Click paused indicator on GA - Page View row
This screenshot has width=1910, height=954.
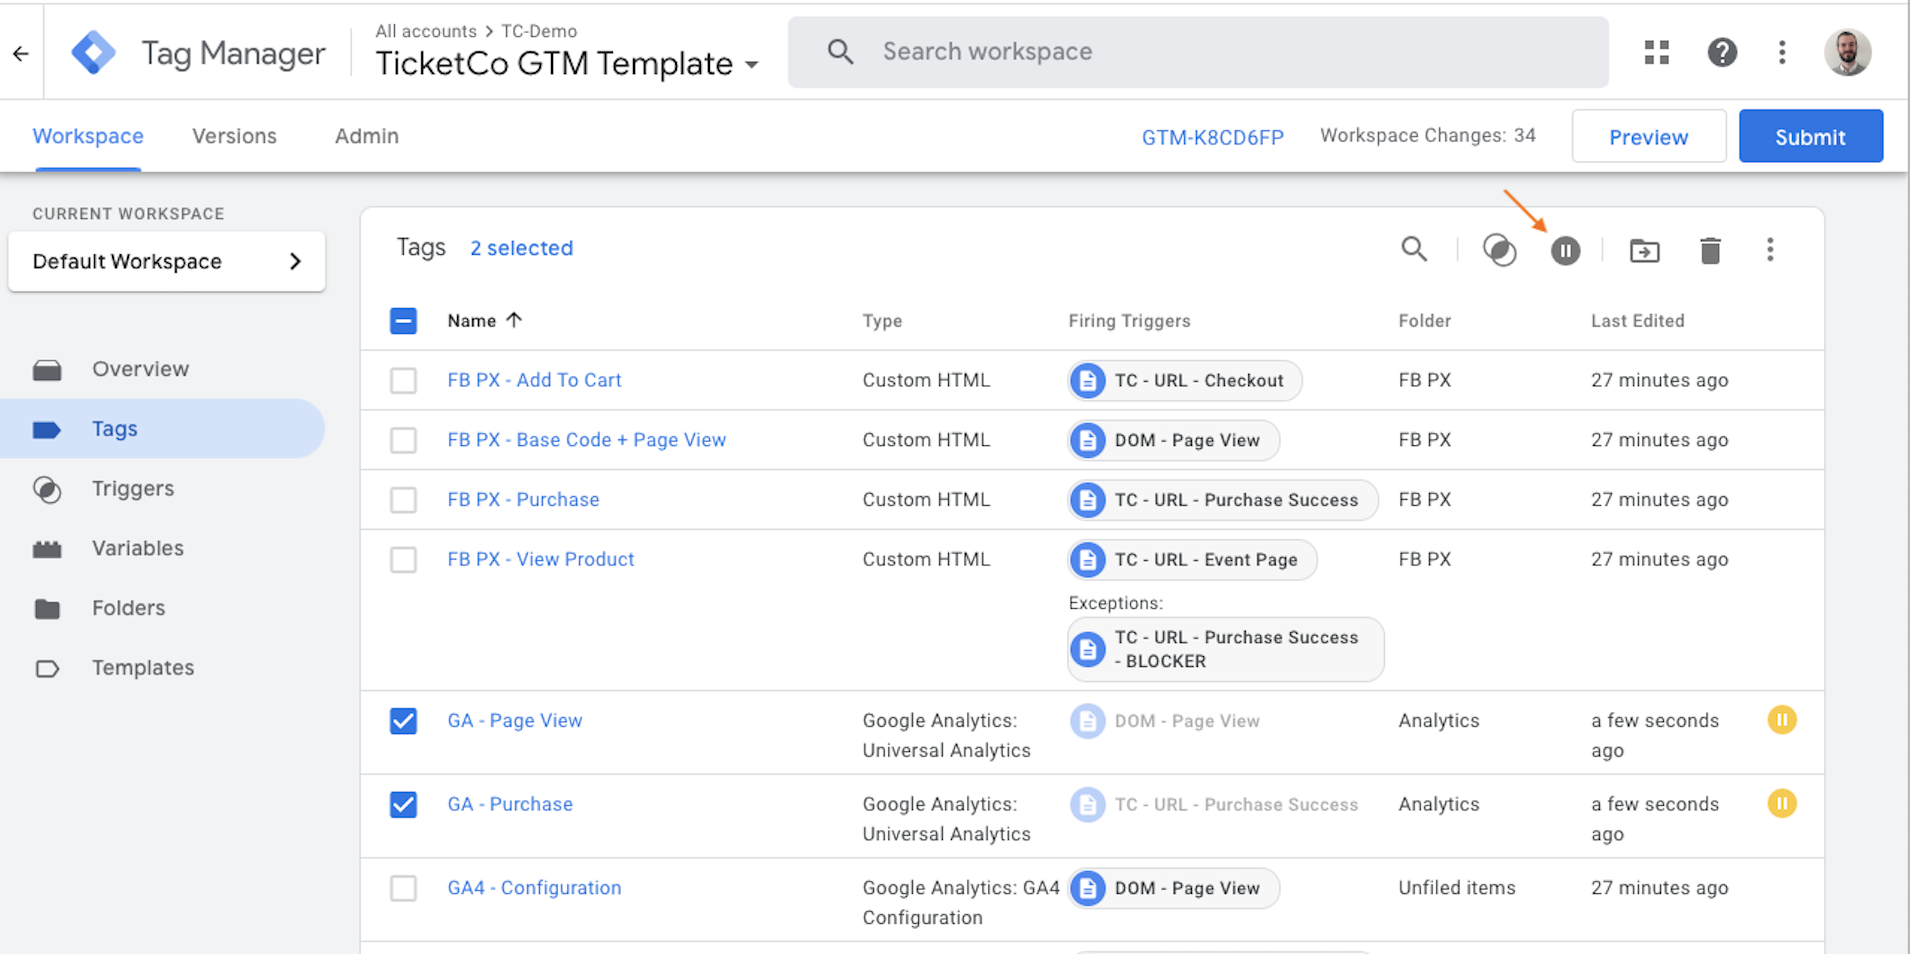tap(1782, 720)
